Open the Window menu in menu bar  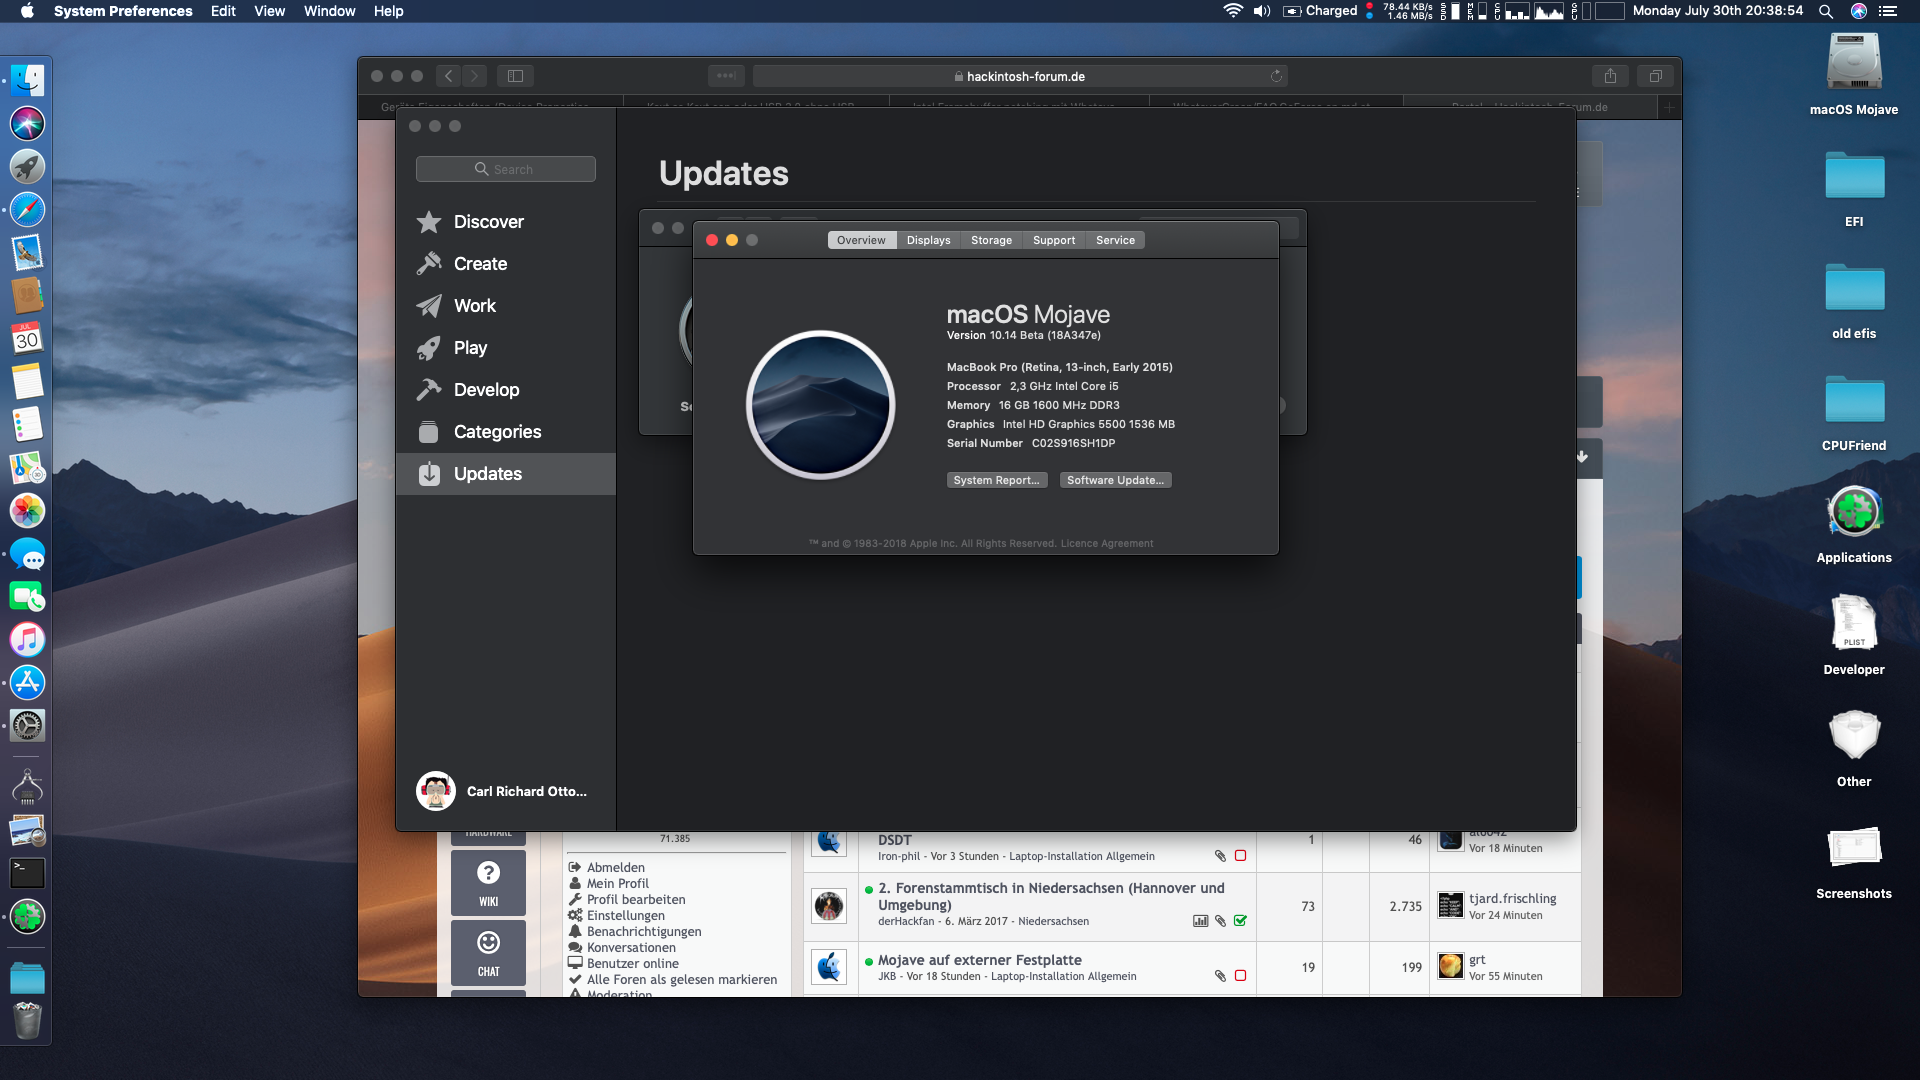click(x=329, y=11)
